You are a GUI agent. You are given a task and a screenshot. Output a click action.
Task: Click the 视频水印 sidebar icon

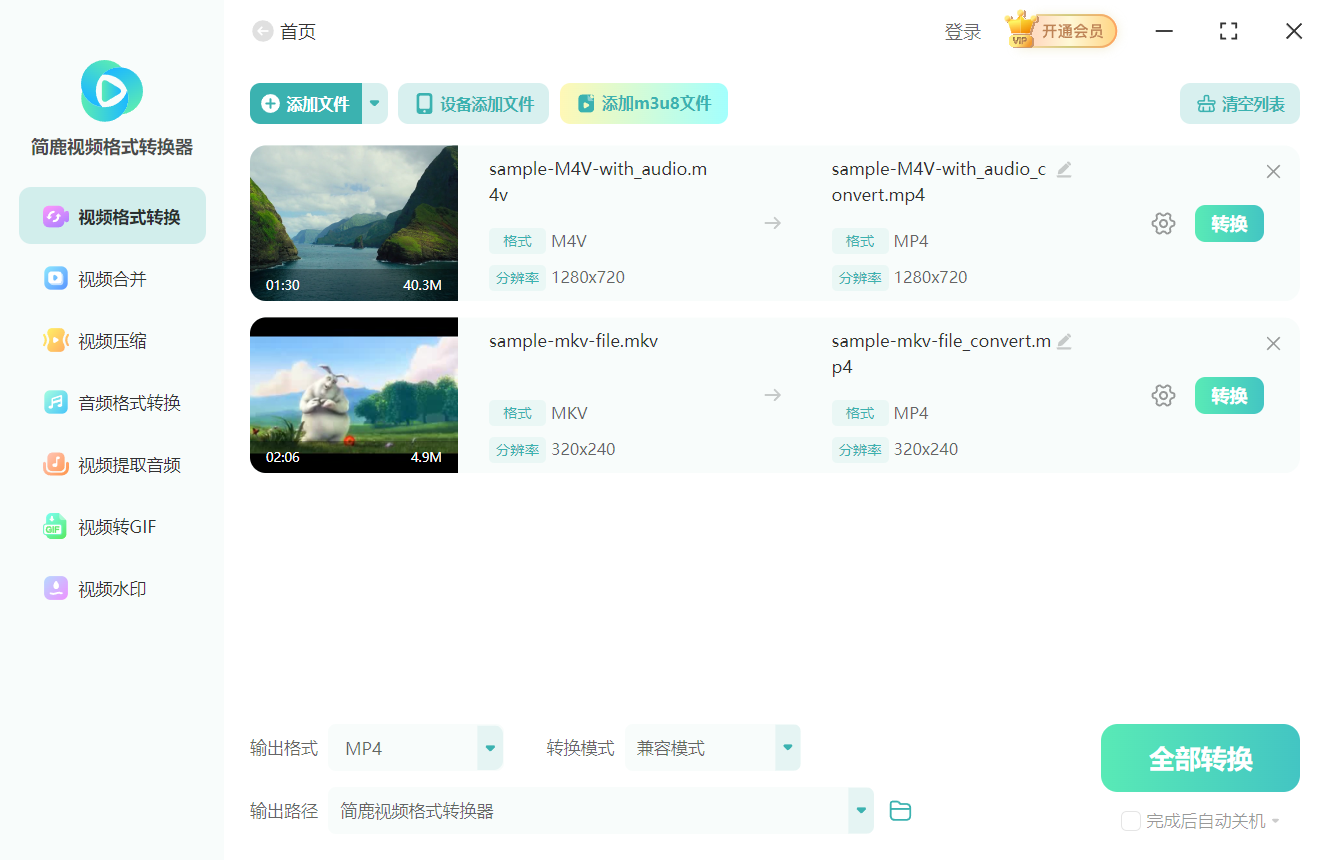[56, 588]
